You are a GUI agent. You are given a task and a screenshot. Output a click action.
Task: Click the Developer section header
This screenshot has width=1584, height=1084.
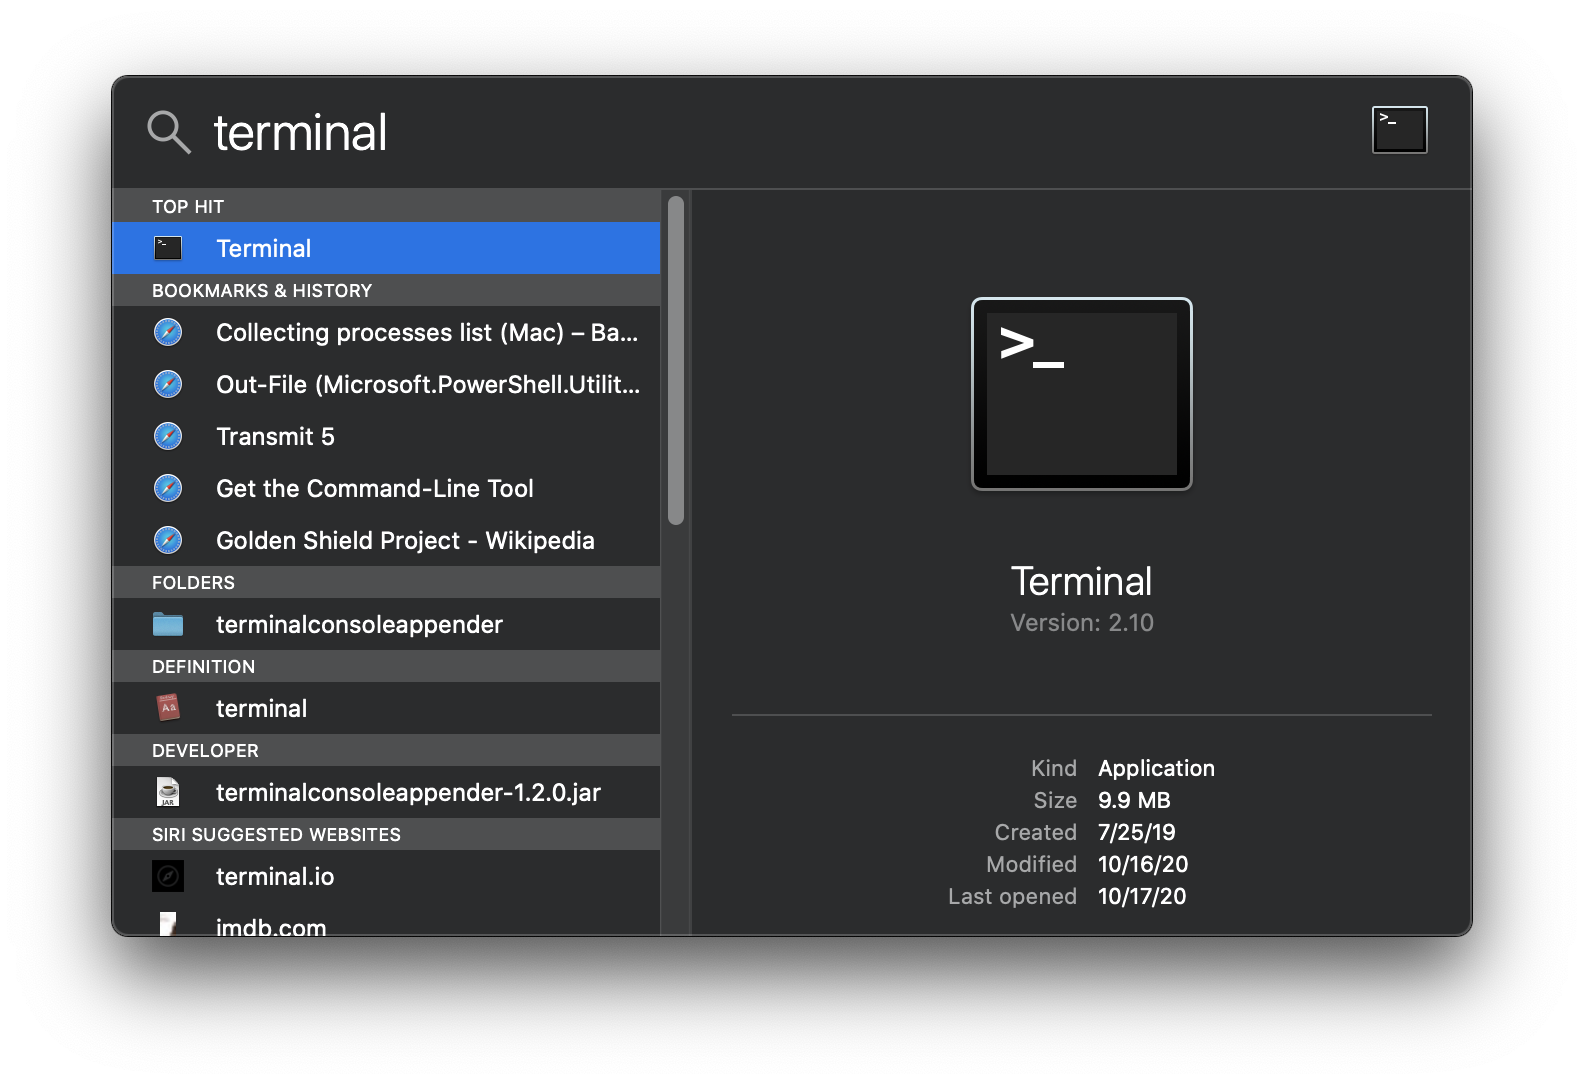(x=386, y=750)
